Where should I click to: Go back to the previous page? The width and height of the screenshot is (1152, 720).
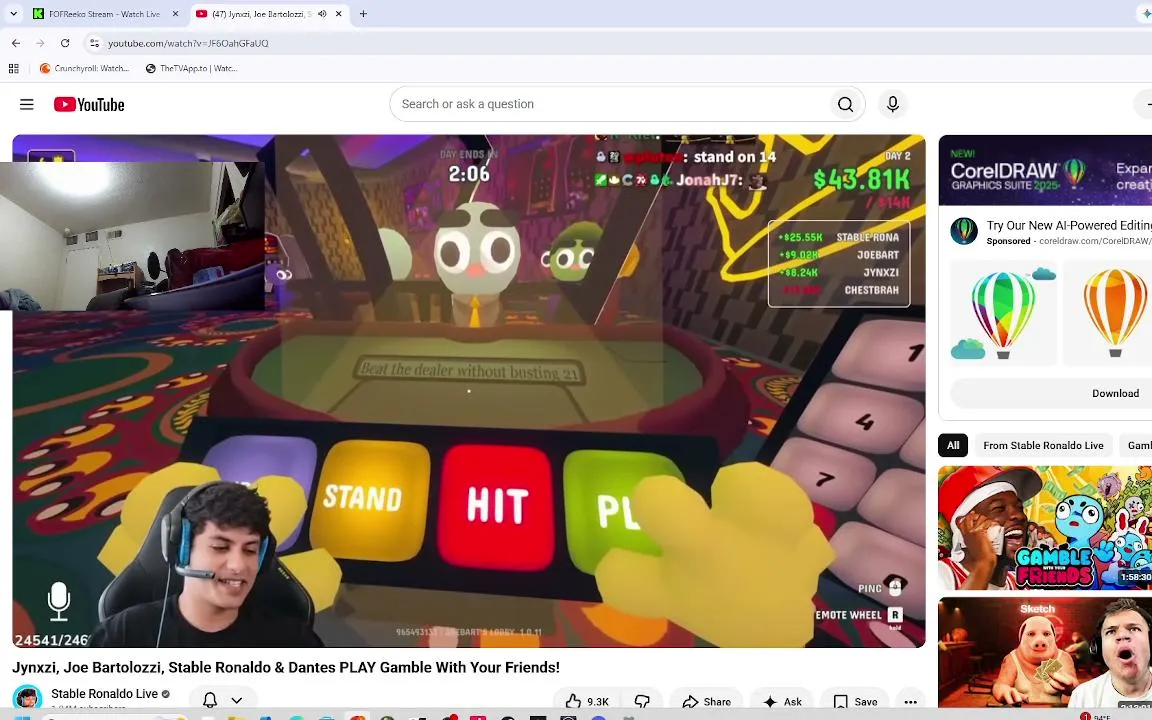[16, 43]
